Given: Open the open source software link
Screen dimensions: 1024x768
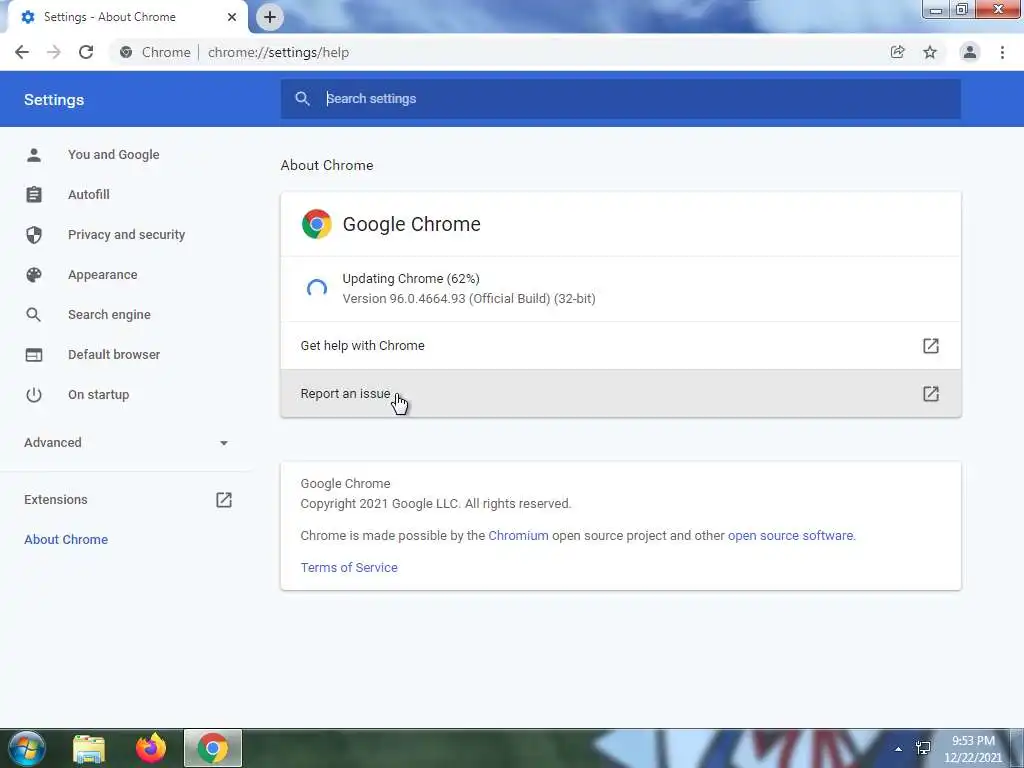Looking at the screenshot, I should [790, 536].
